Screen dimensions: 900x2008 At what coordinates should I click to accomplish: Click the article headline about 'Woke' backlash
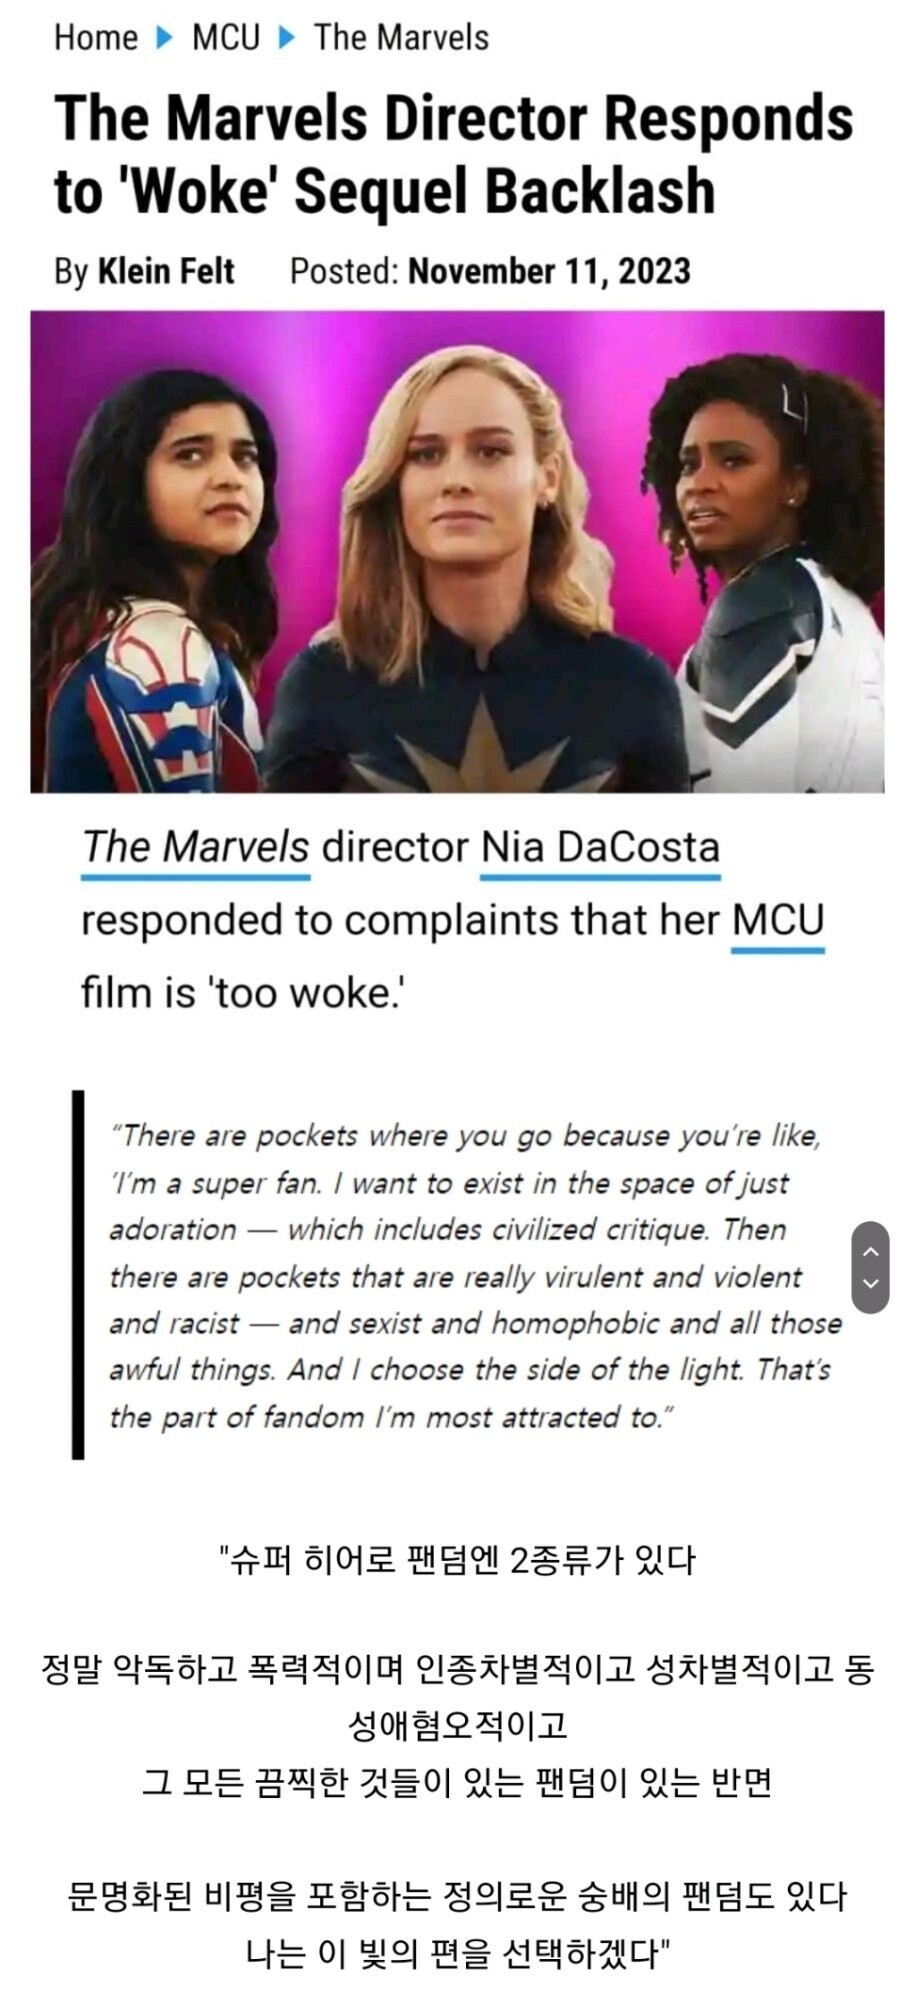(x=454, y=154)
